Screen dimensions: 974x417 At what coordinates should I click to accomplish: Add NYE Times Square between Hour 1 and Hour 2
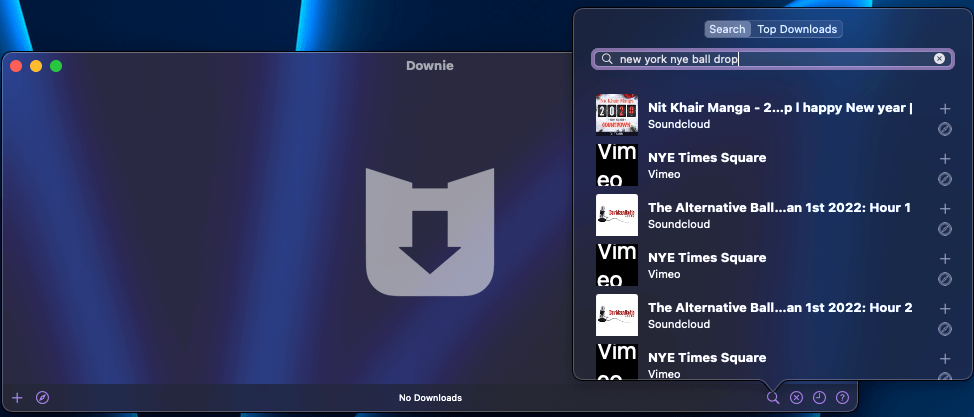pos(945,259)
